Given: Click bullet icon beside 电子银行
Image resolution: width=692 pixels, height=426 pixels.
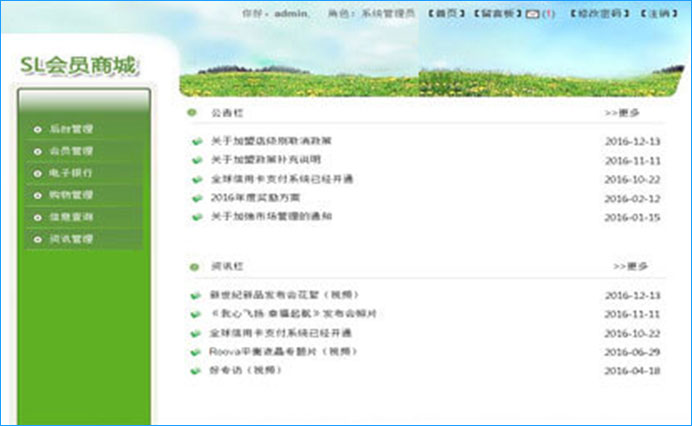Looking at the screenshot, I should [x=38, y=173].
